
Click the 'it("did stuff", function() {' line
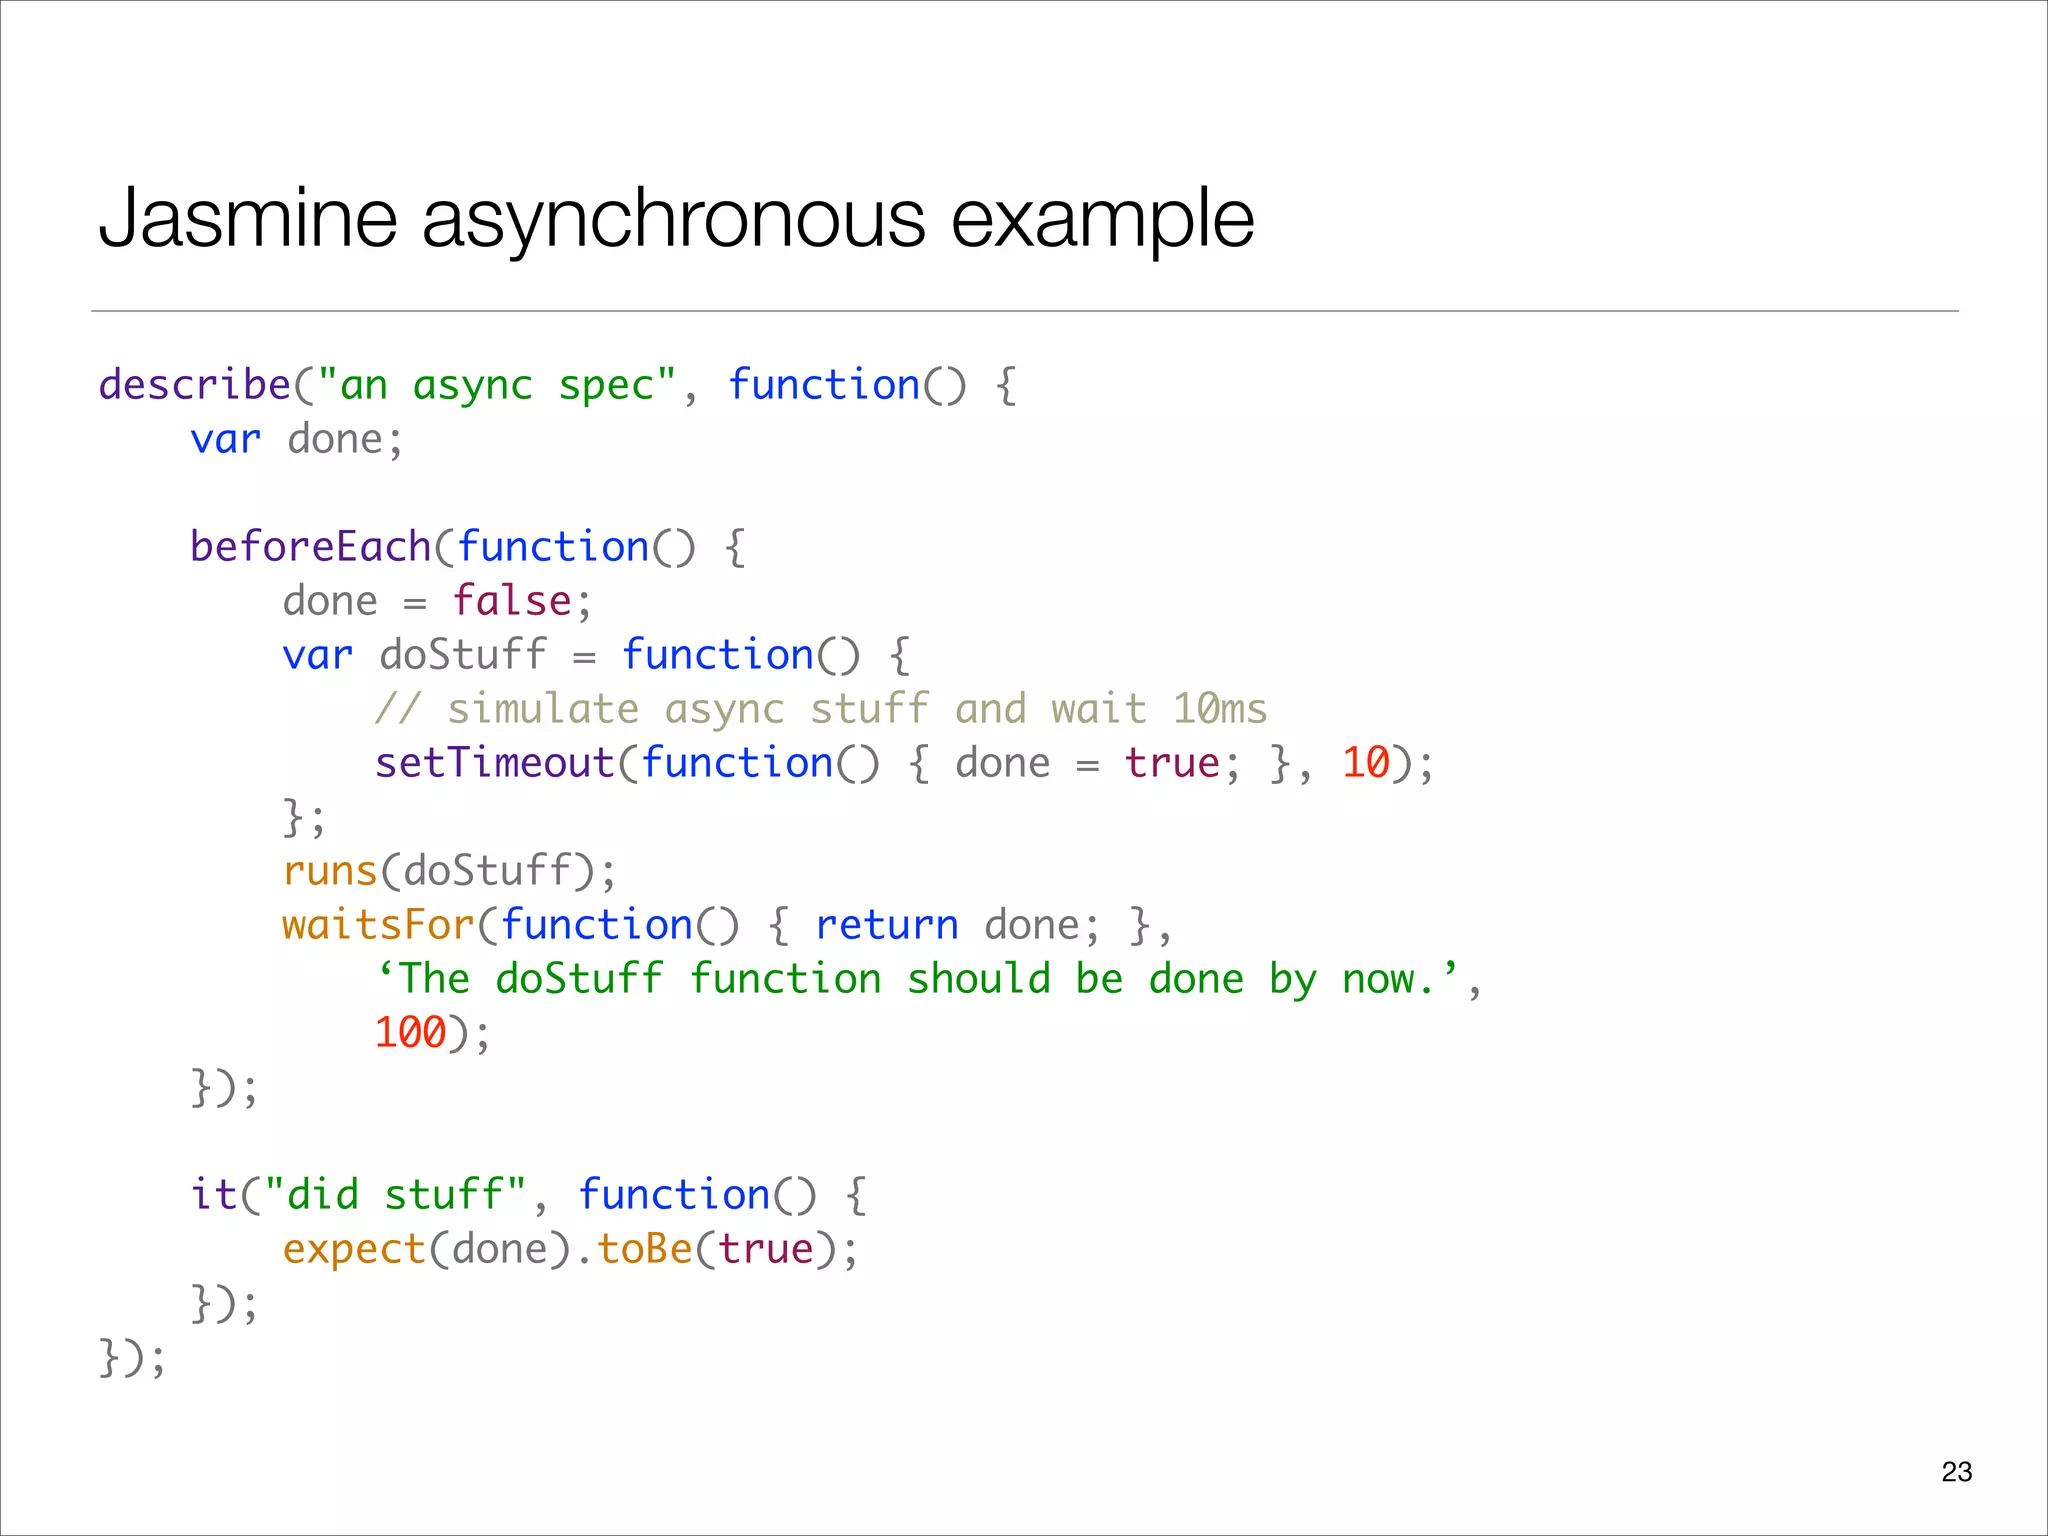click(x=529, y=1196)
